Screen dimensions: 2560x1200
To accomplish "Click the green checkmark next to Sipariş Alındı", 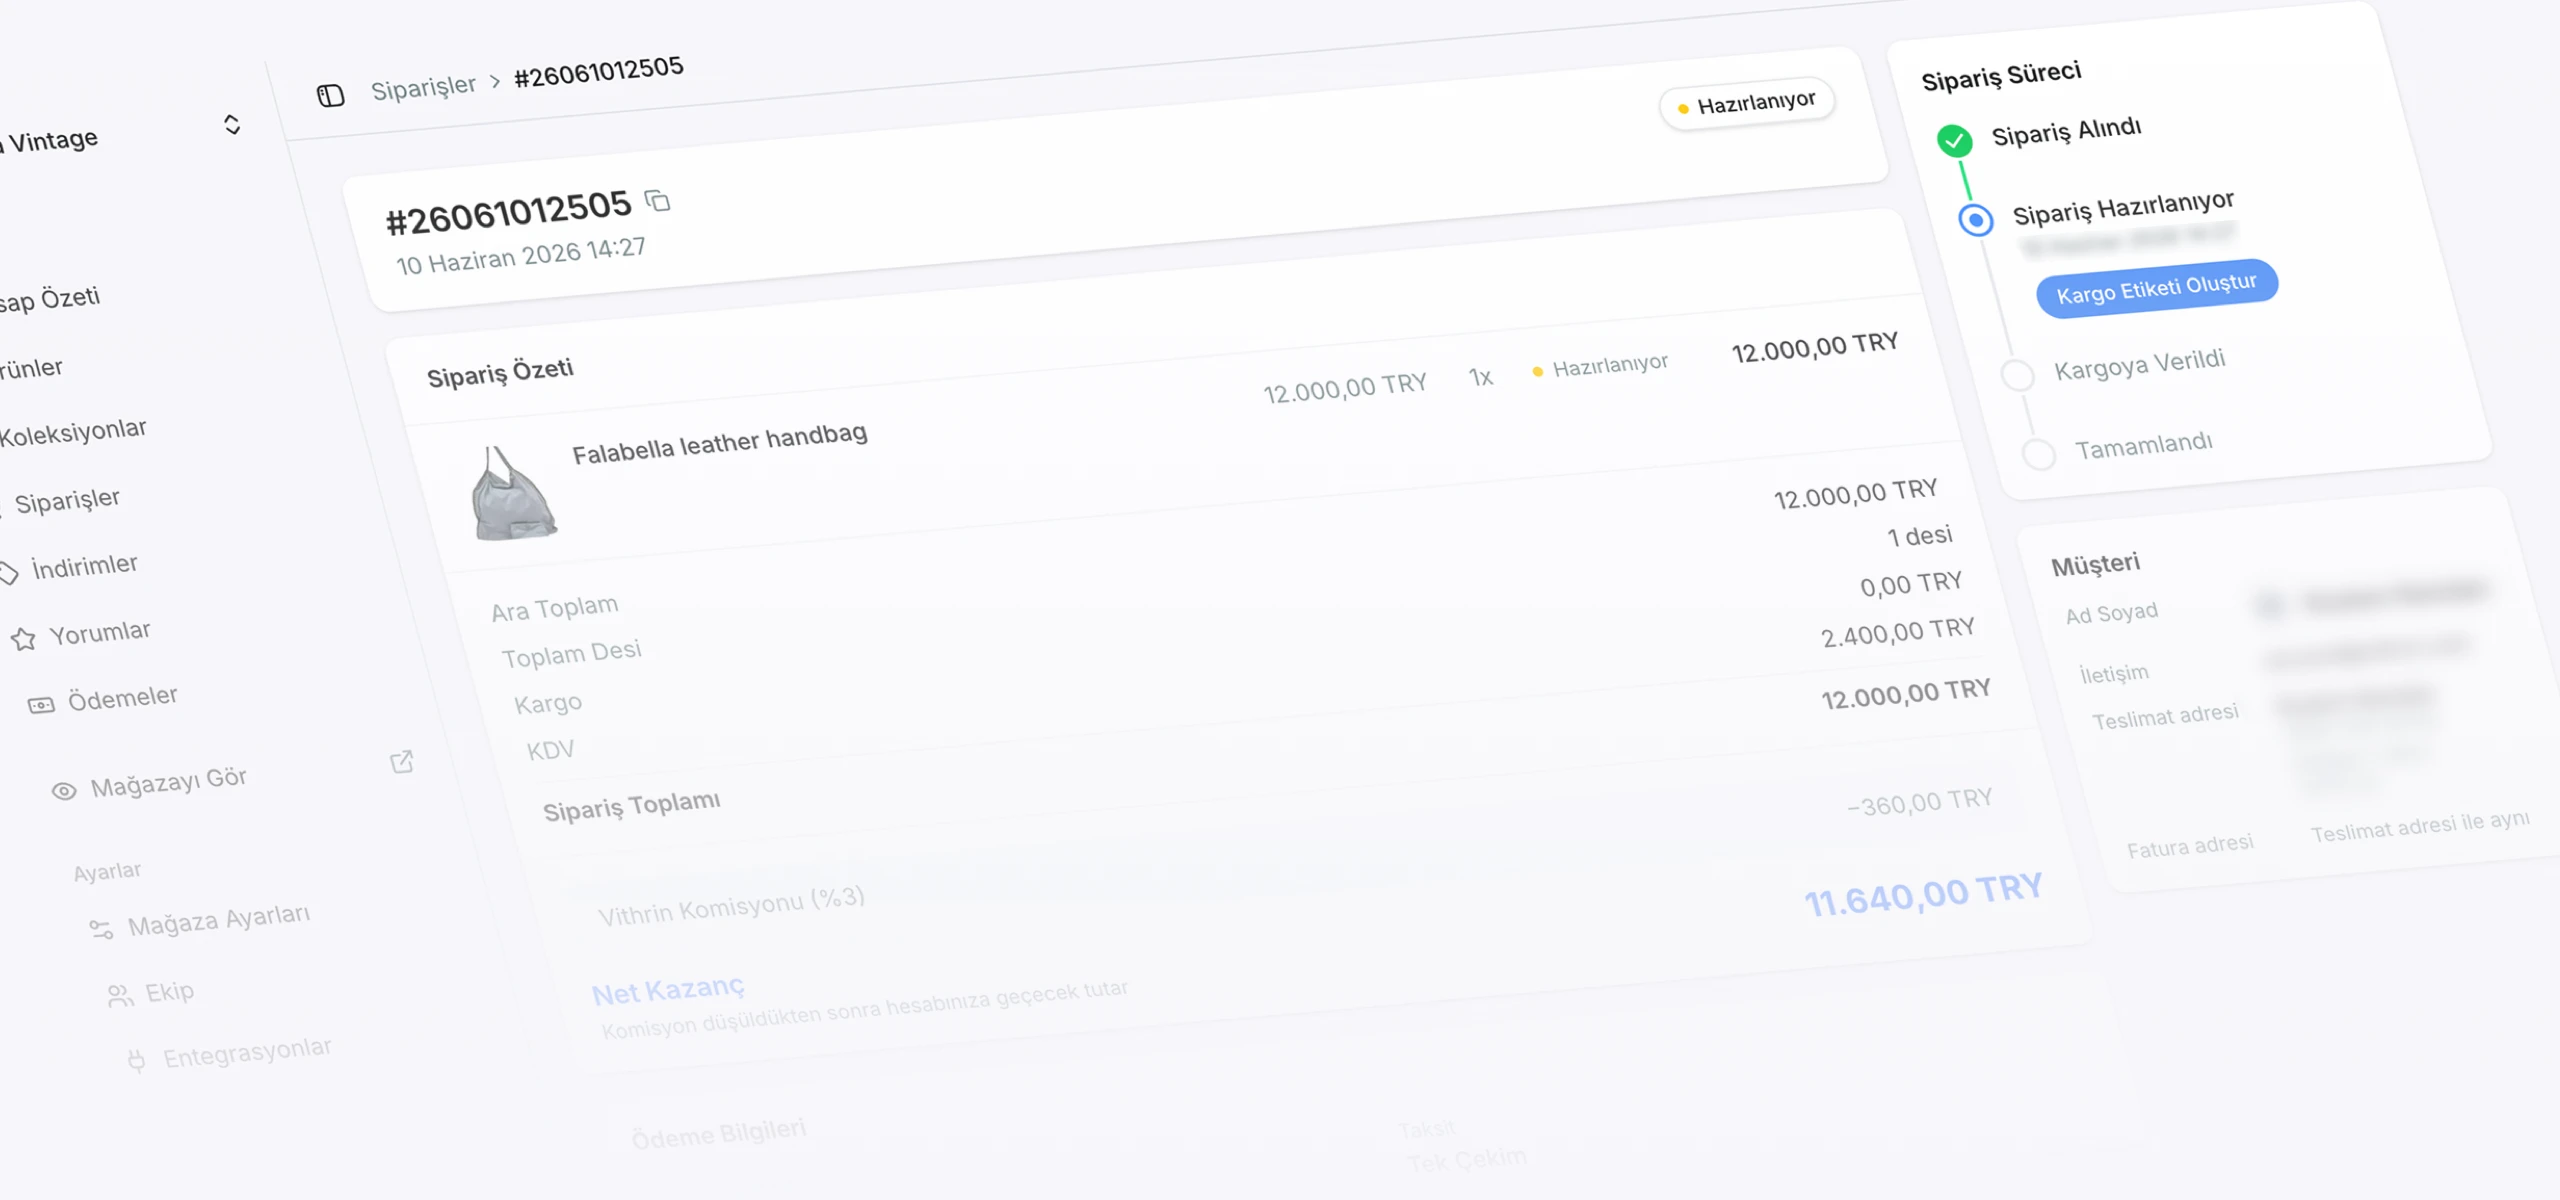I will click(1954, 140).
